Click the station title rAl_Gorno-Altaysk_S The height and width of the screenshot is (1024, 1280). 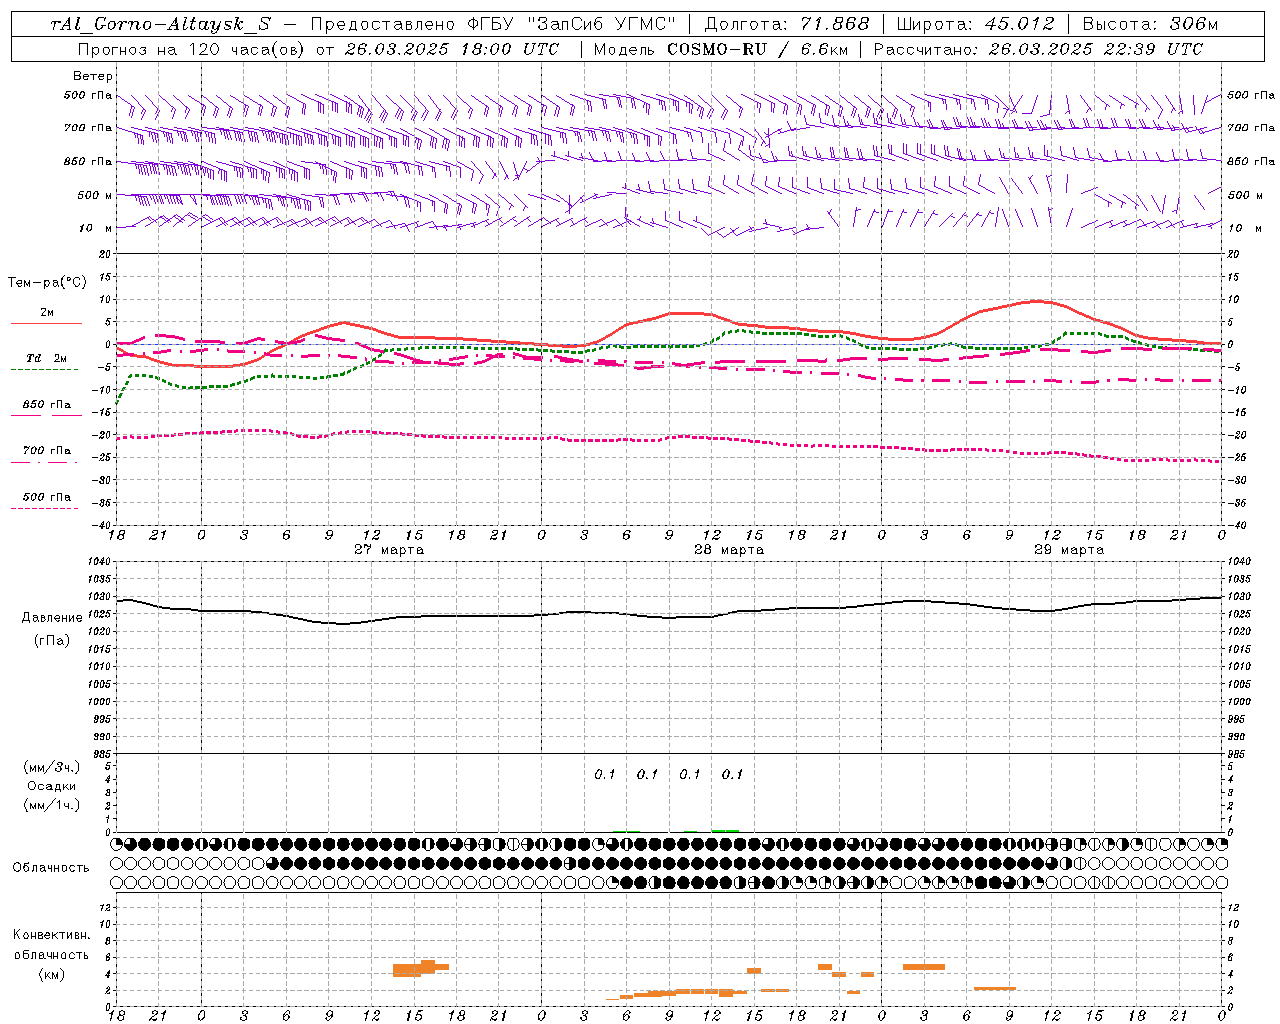160,25
